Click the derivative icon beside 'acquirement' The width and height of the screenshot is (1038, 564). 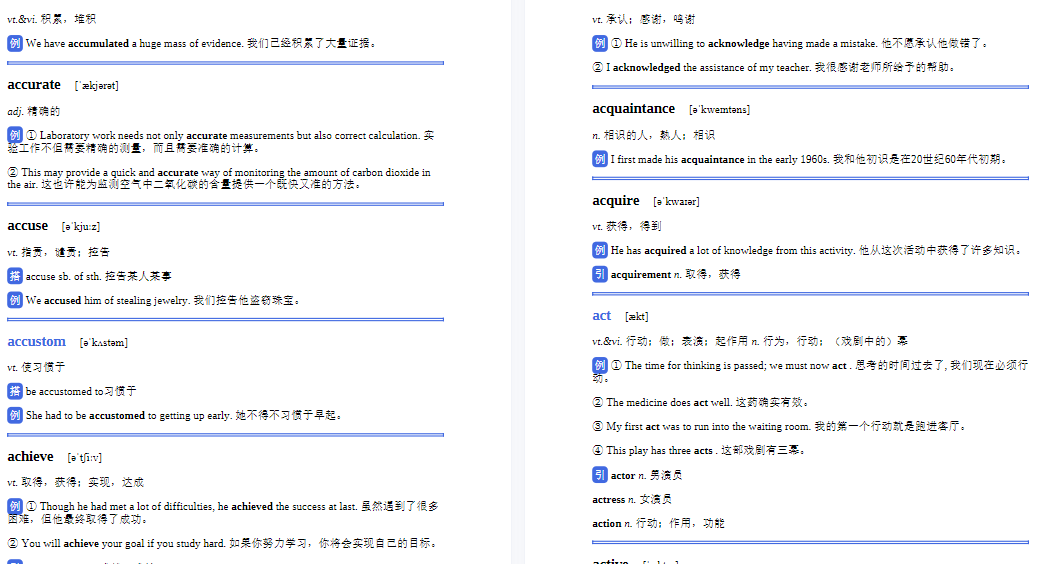tap(600, 273)
